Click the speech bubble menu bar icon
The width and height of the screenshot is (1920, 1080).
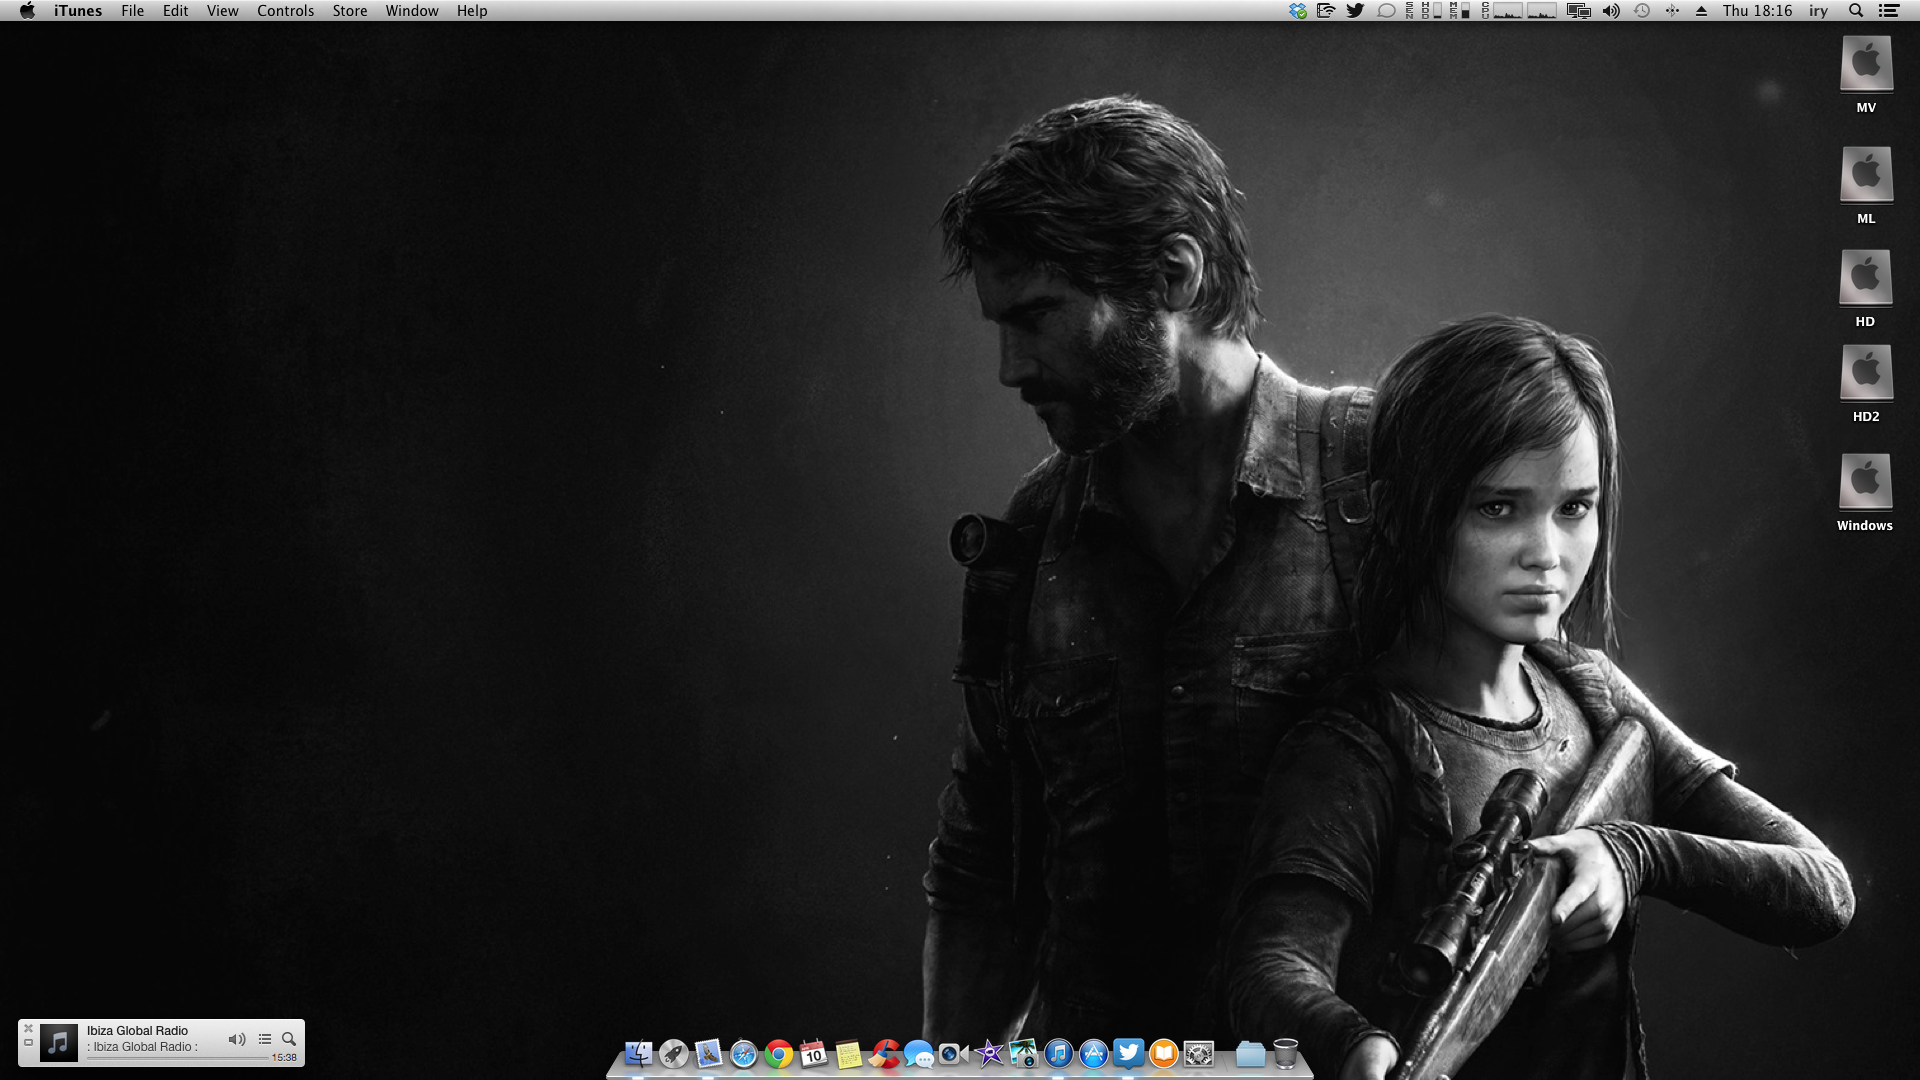pos(1386,11)
